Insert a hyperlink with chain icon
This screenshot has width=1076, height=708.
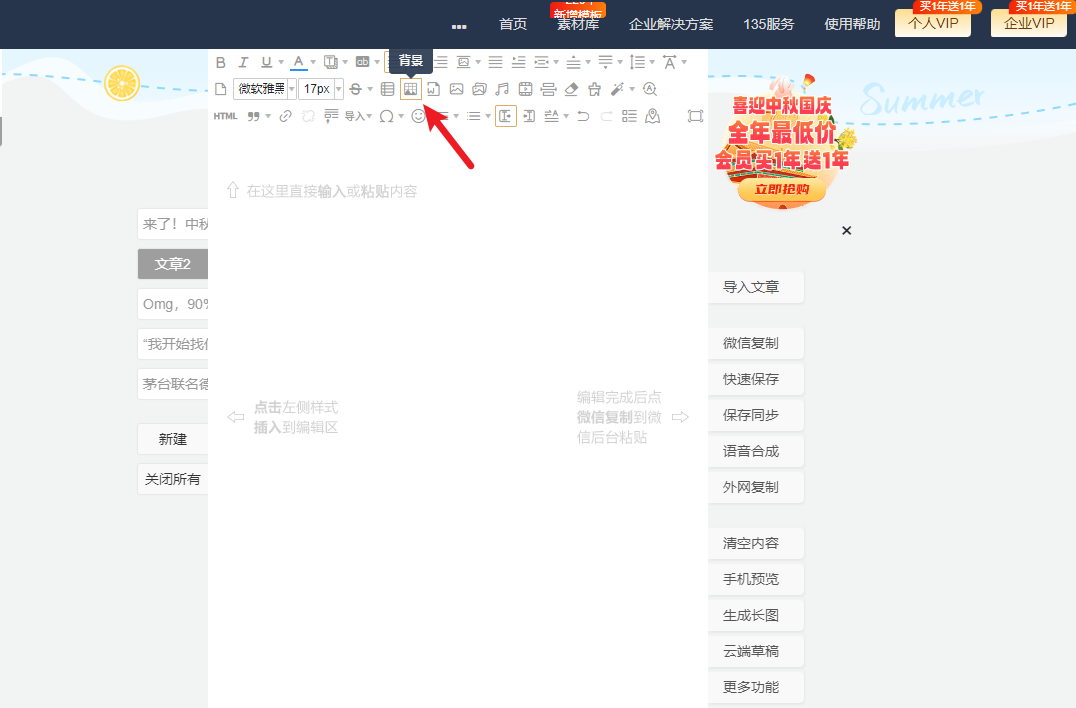(x=285, y=116)
